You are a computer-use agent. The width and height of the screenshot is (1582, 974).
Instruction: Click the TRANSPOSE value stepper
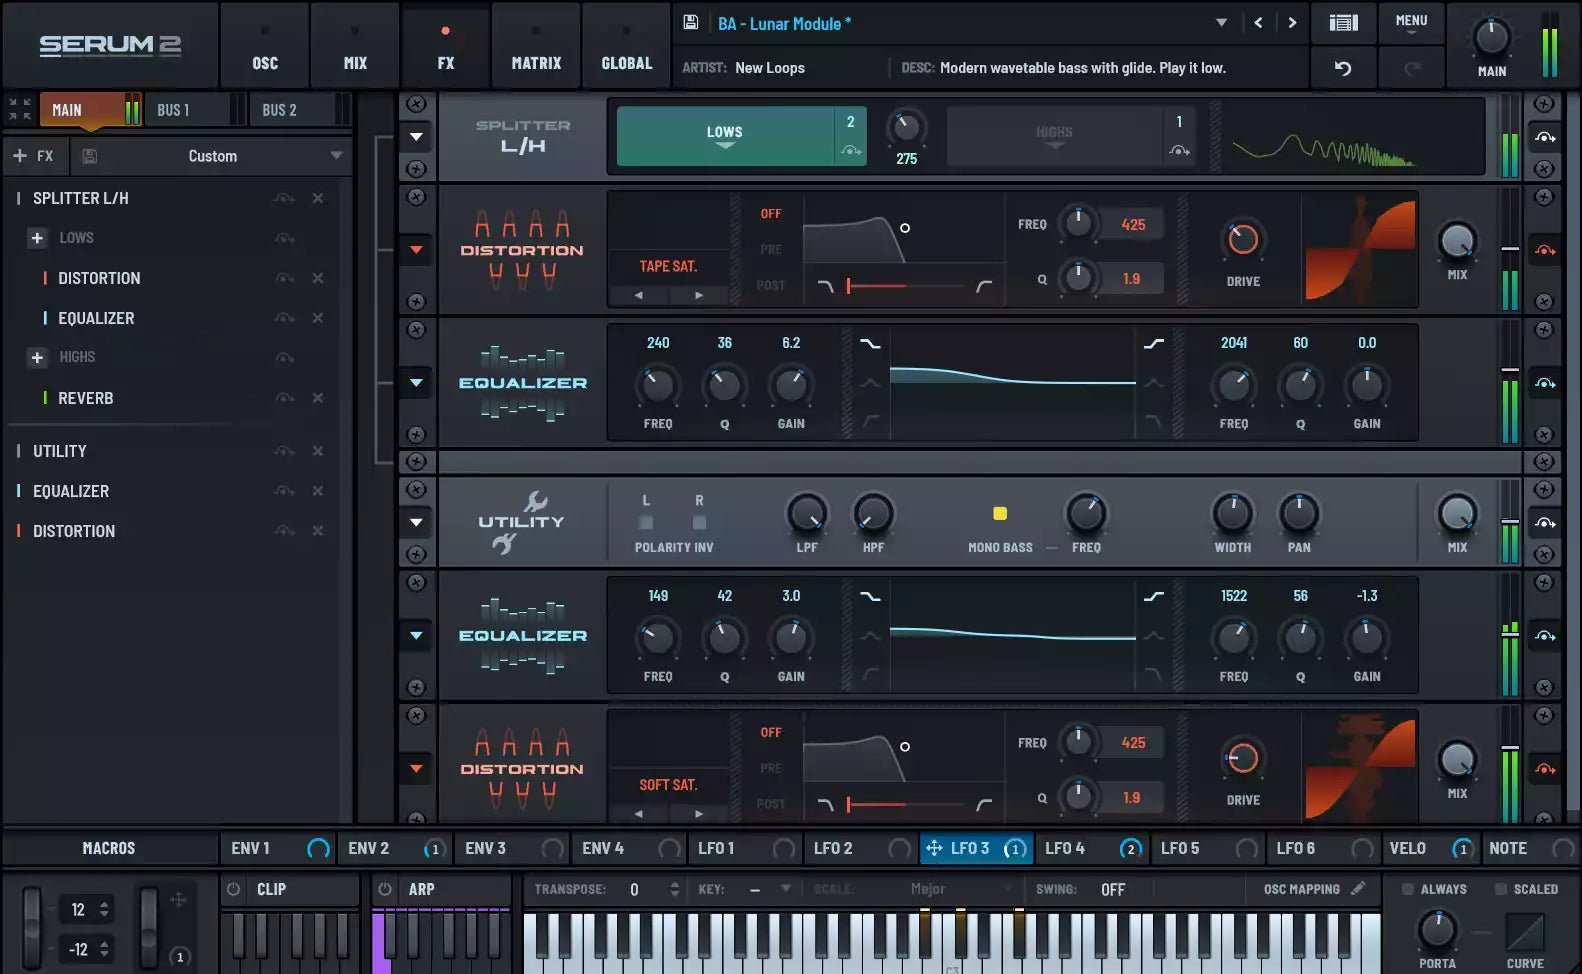[x=675, y=889]
